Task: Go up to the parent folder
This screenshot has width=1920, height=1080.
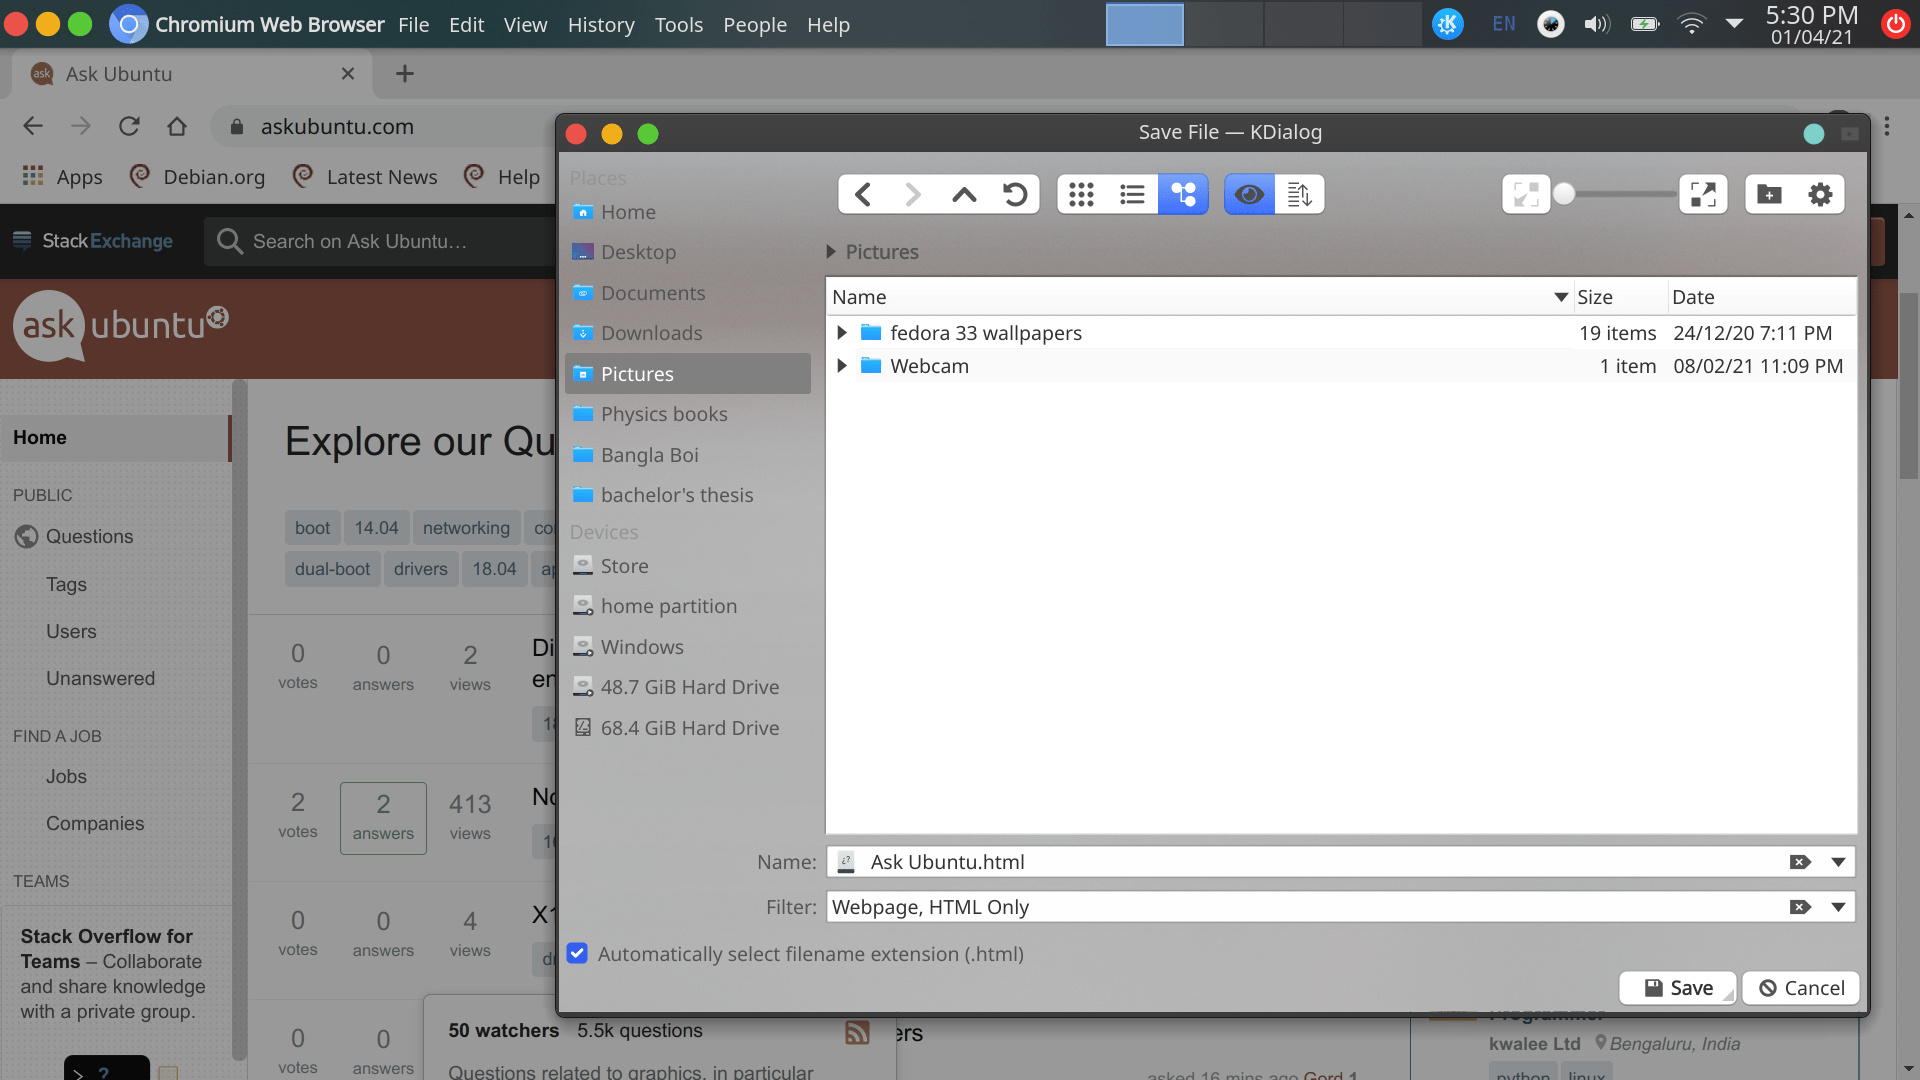Action: pos(964,194)
